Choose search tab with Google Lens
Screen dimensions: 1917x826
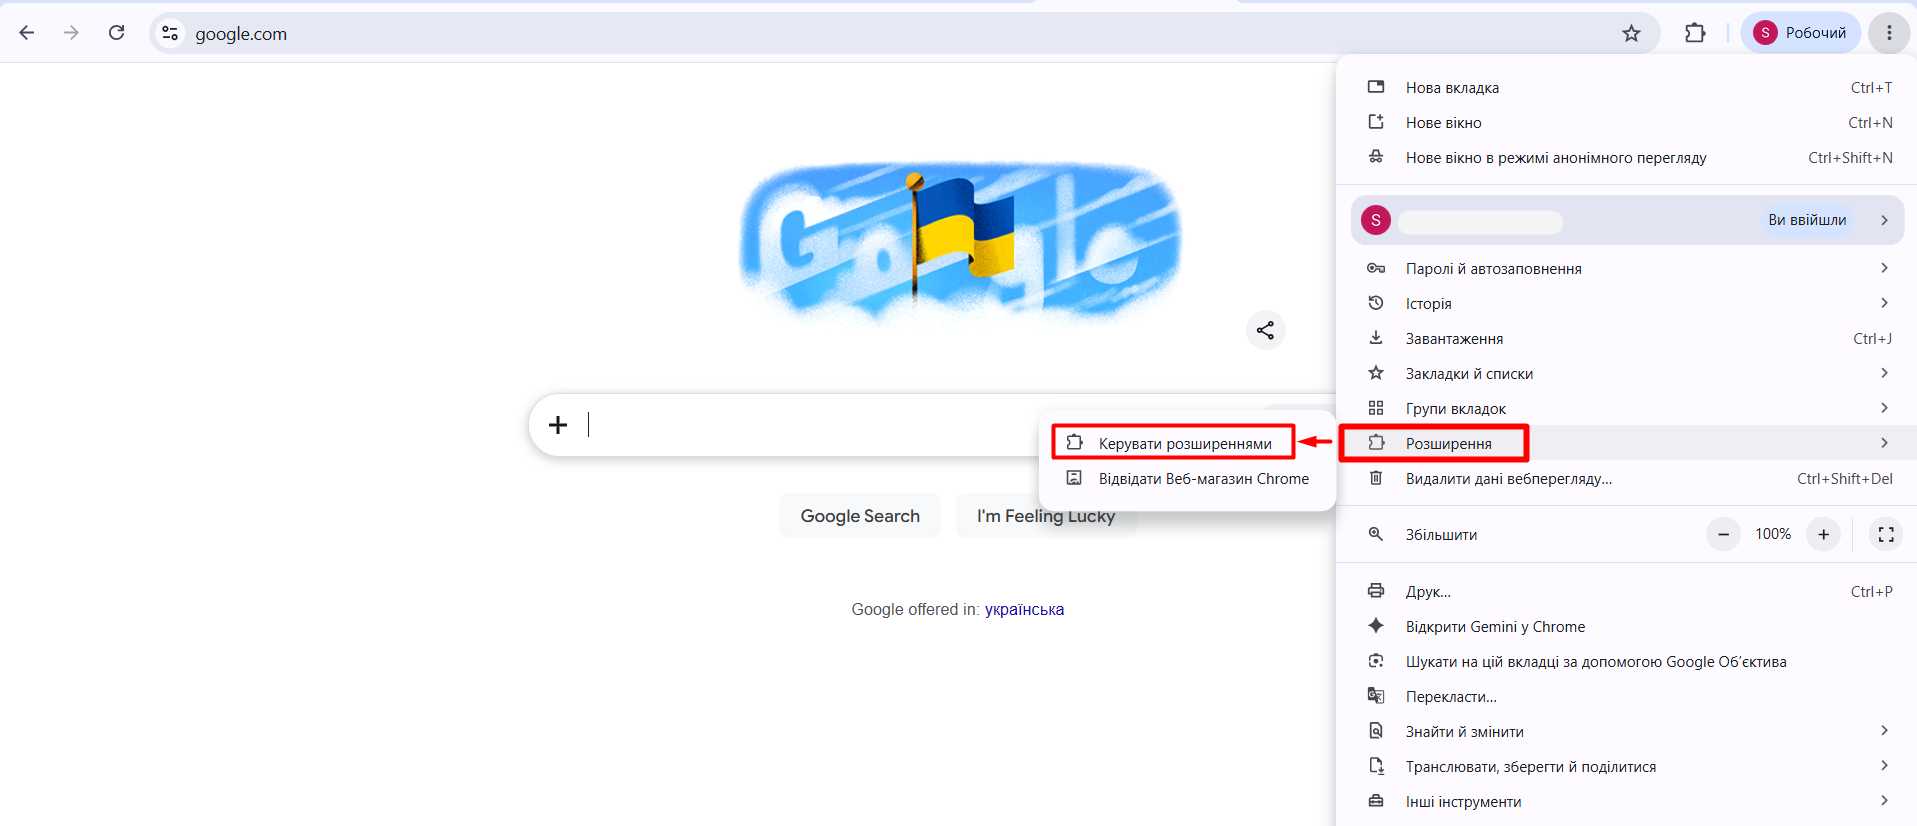tap(1627, 662)
